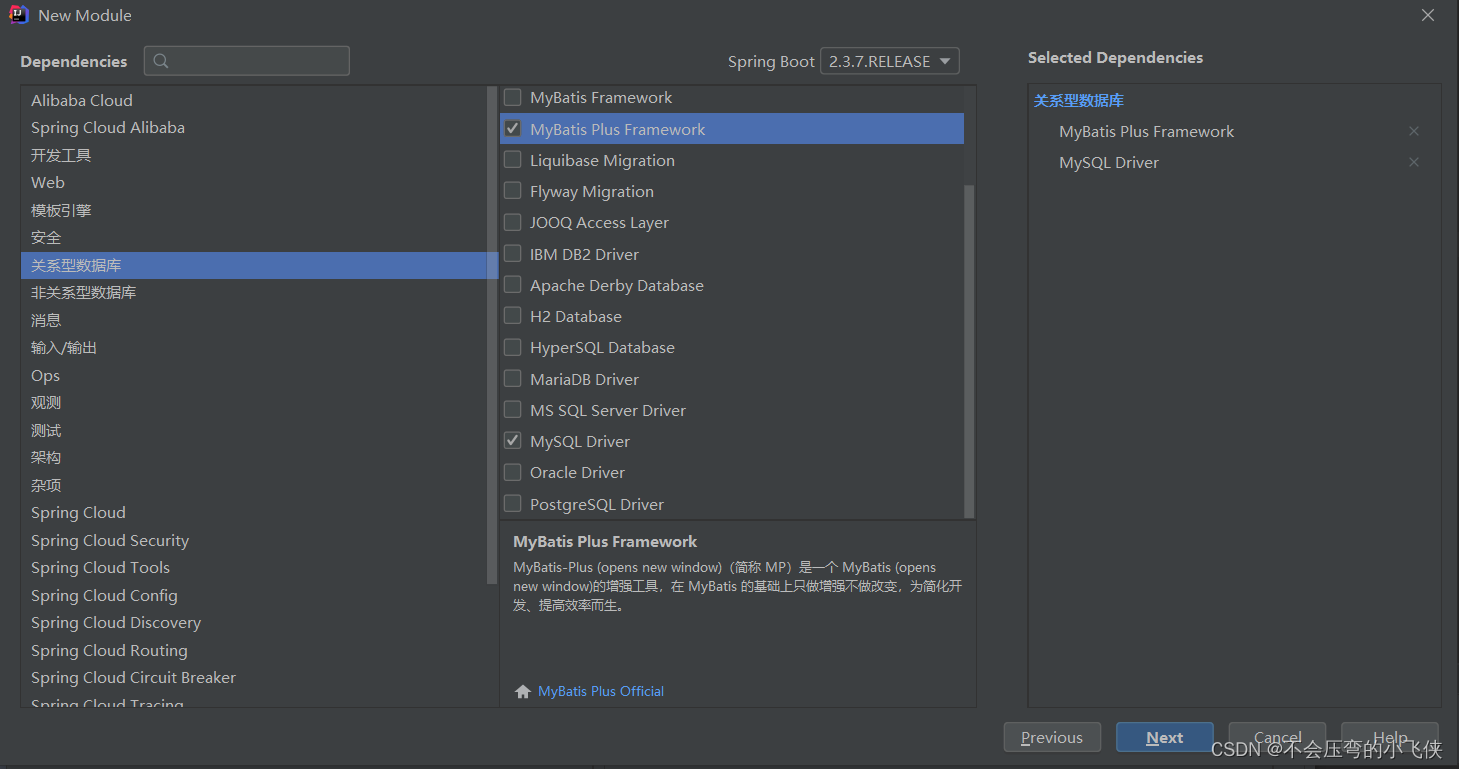Tick the JOOQ Access Layer checkbox

point(513,222)
